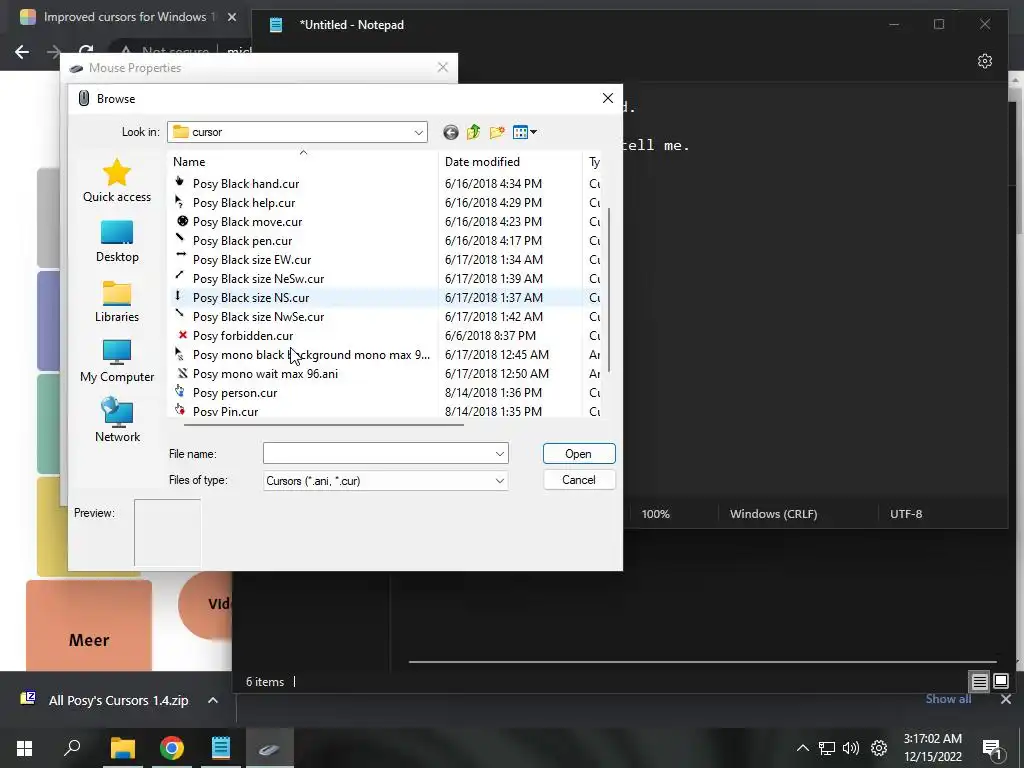Click the 100% zoom status in Notepad
This screenshot has width=1024, height=768.
tap(656, 514)
